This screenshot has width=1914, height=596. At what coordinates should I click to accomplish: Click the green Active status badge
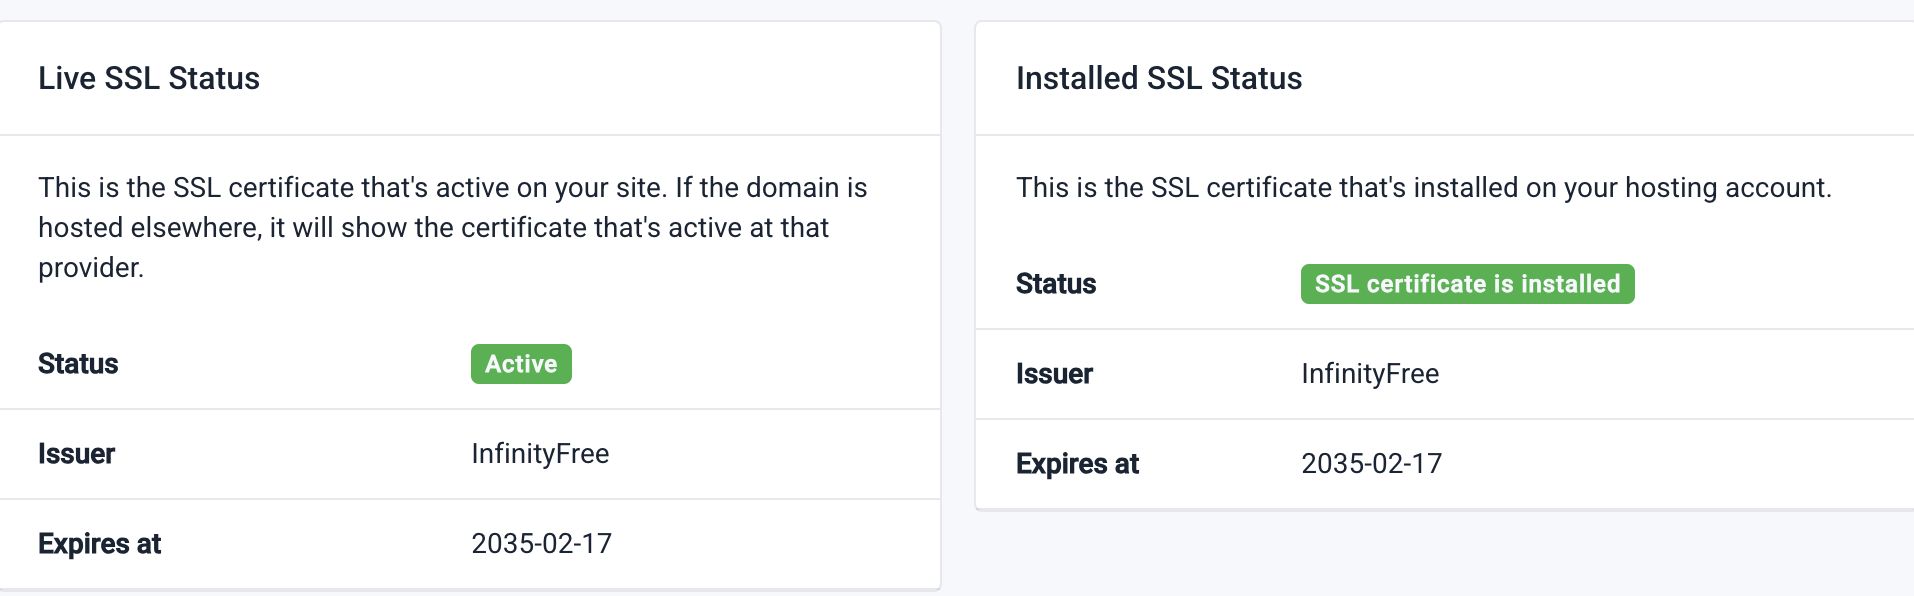click(x=521, y=364)
